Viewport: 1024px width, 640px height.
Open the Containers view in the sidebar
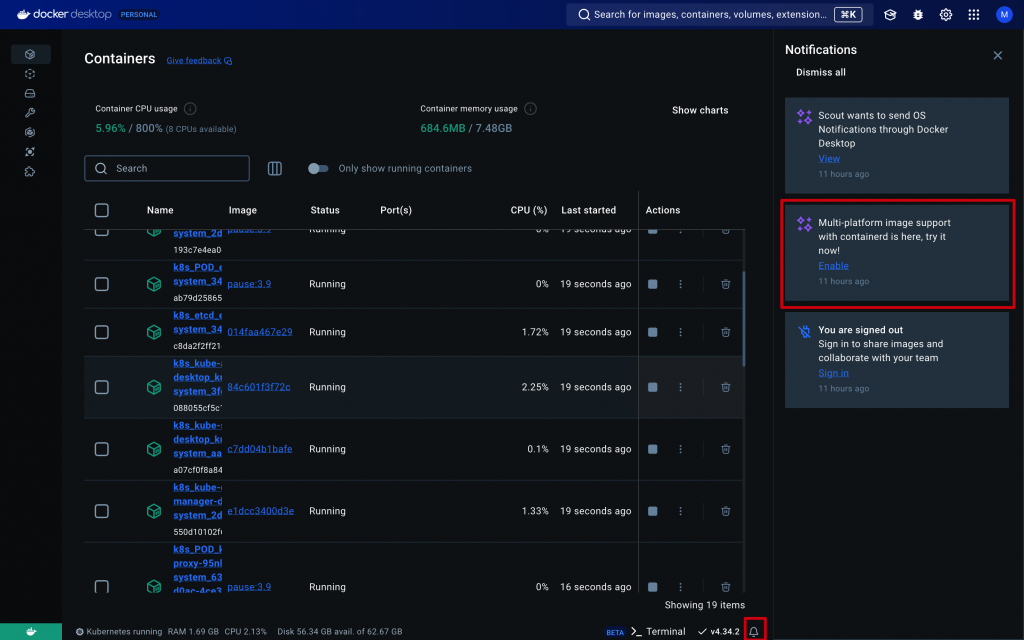tap(30, 54)
